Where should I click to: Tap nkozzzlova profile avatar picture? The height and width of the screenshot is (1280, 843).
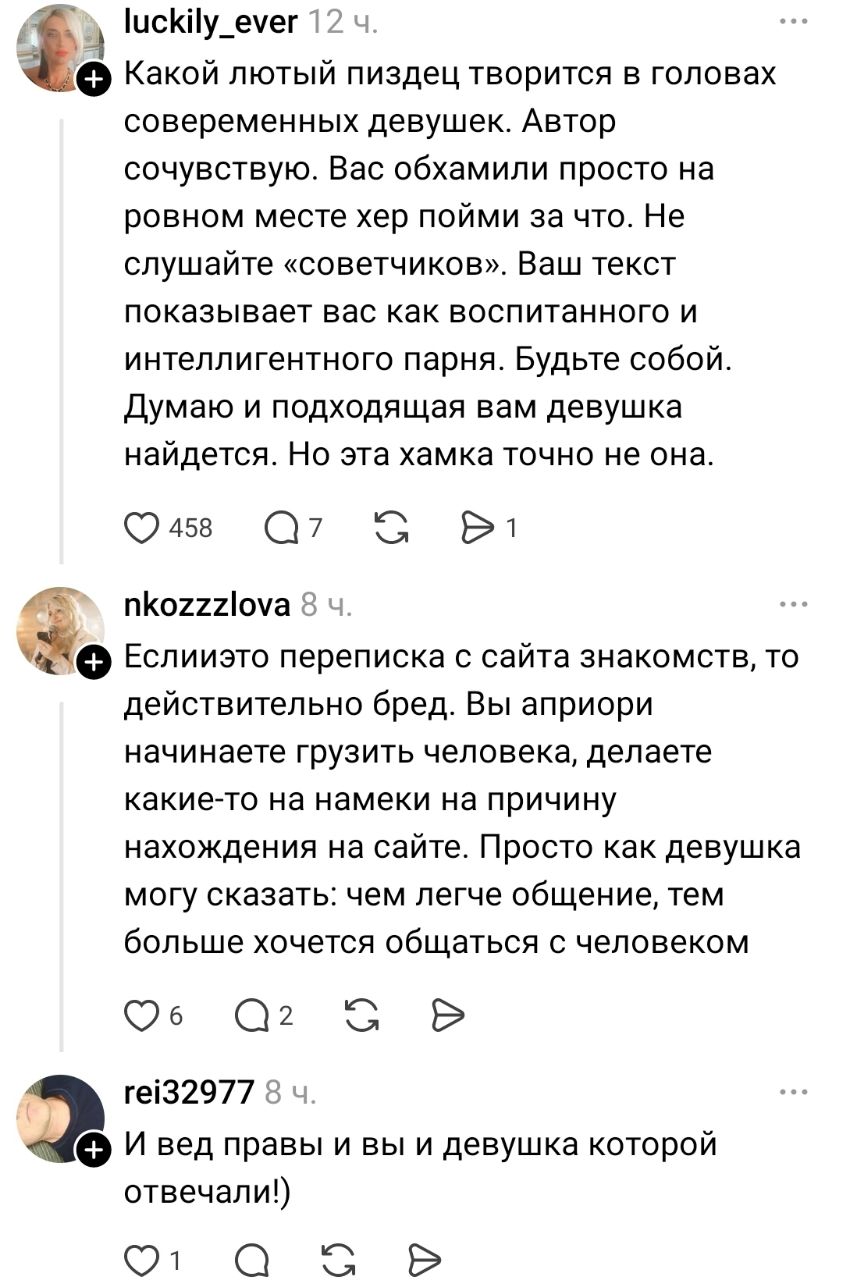point(60,630)
